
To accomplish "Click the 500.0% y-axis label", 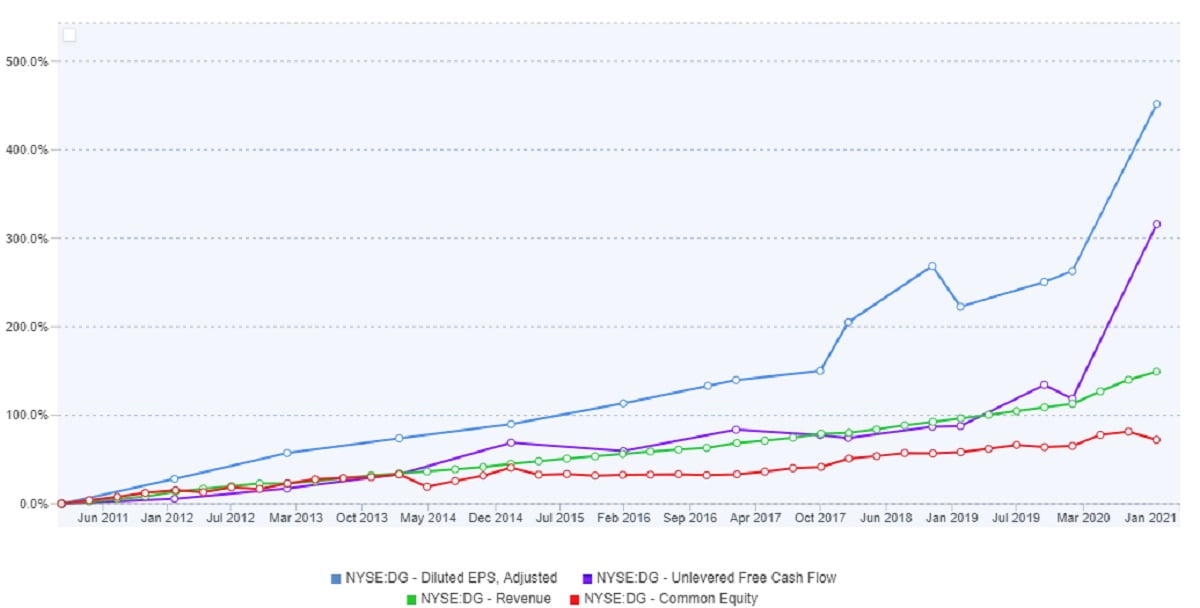I will tap(28, 61).
